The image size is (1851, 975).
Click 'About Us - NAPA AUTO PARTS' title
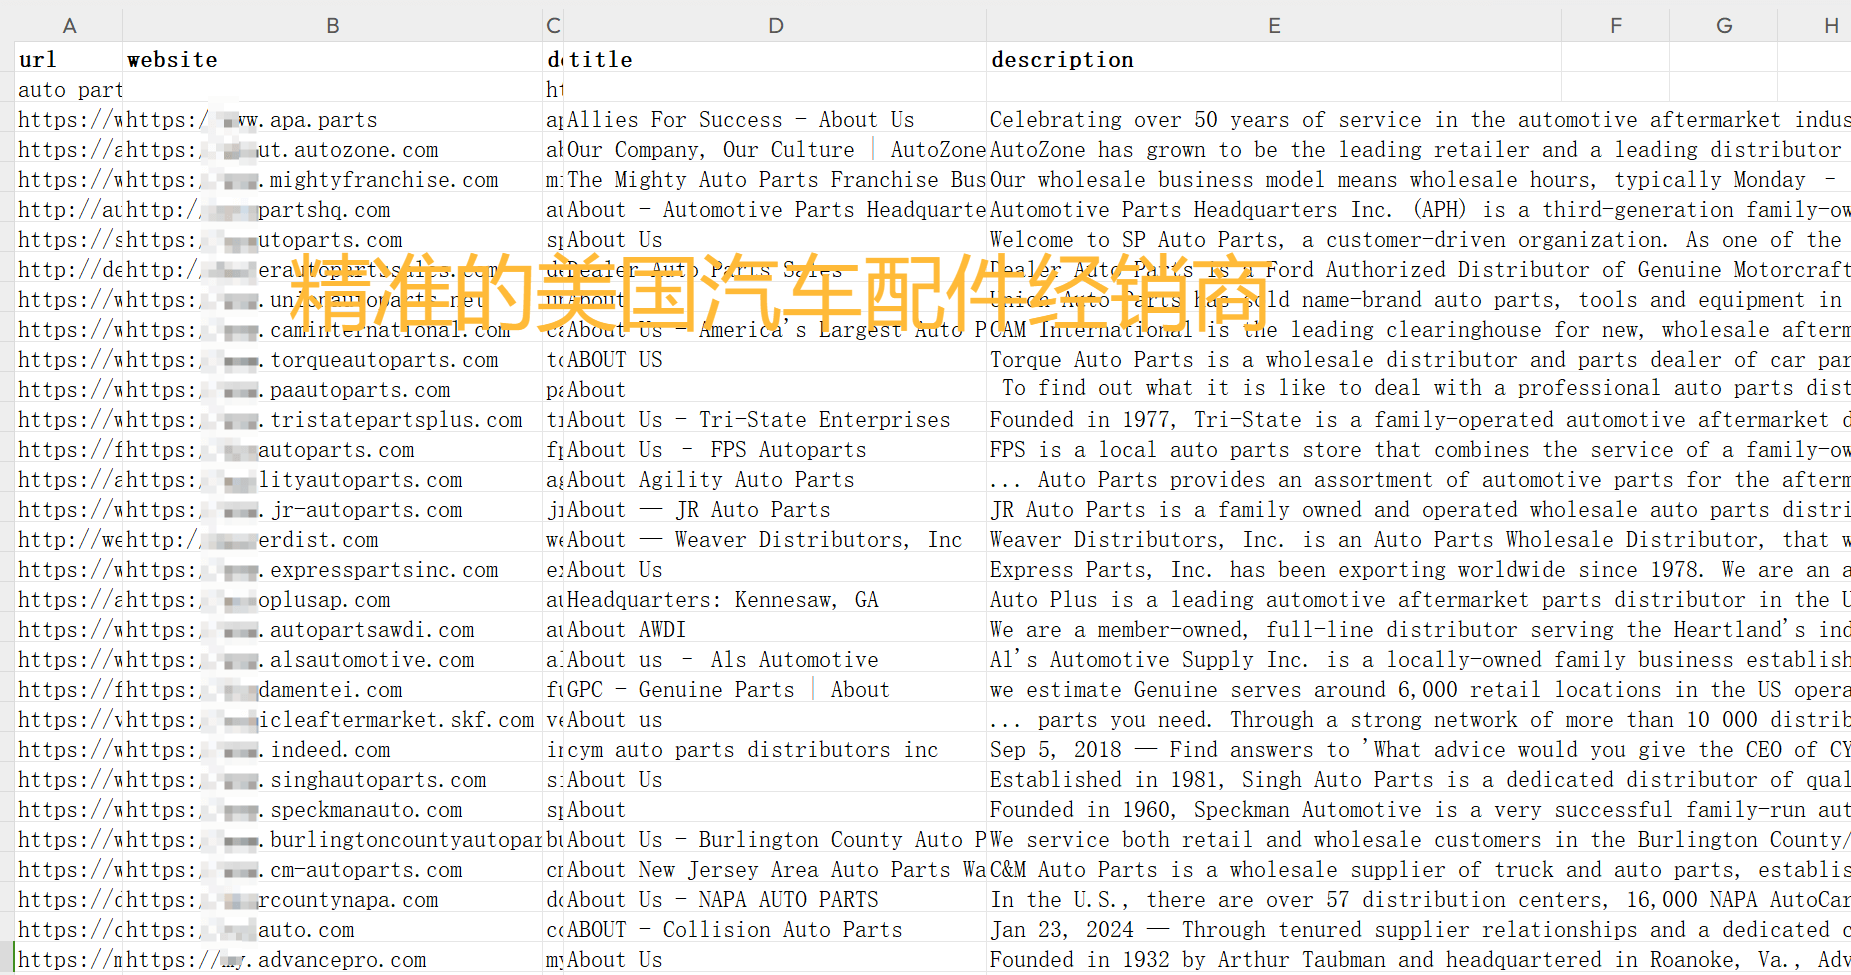(776, 899)
